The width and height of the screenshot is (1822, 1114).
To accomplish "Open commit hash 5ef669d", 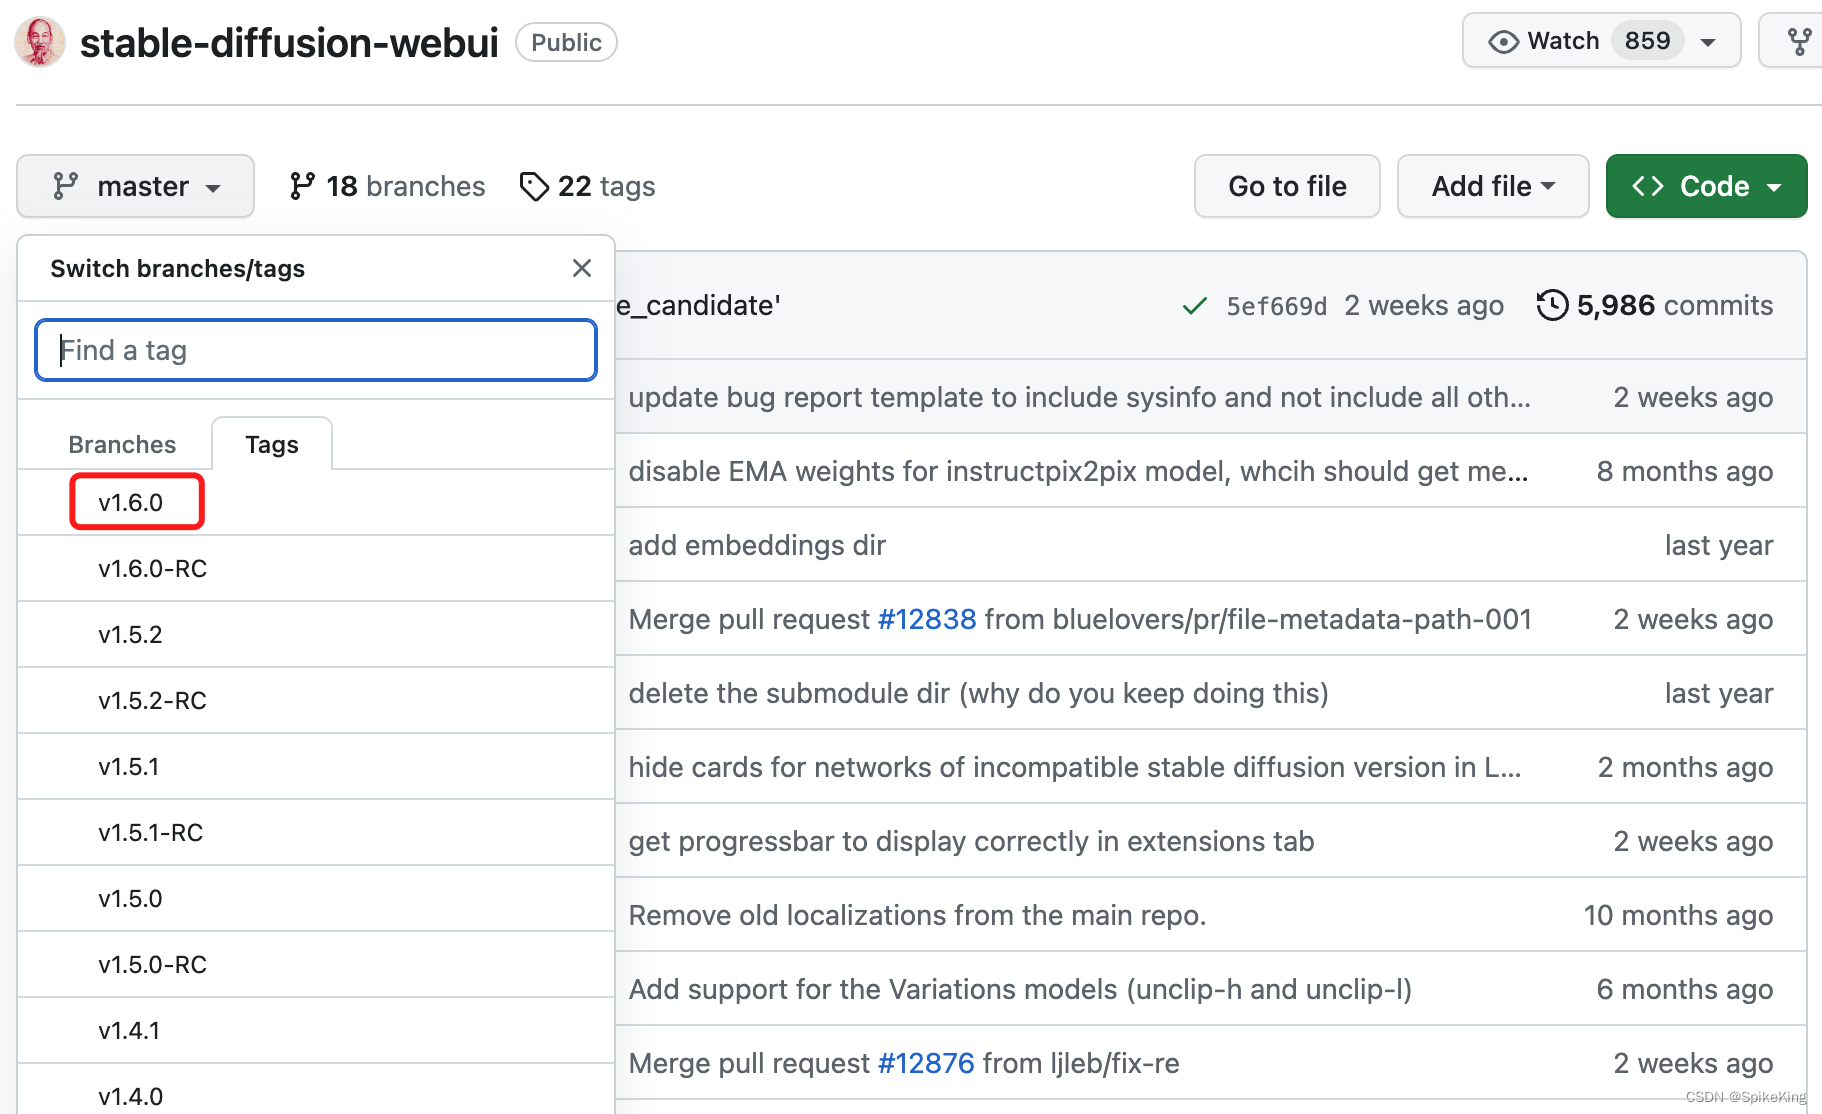I will (x=1276, y=306).
